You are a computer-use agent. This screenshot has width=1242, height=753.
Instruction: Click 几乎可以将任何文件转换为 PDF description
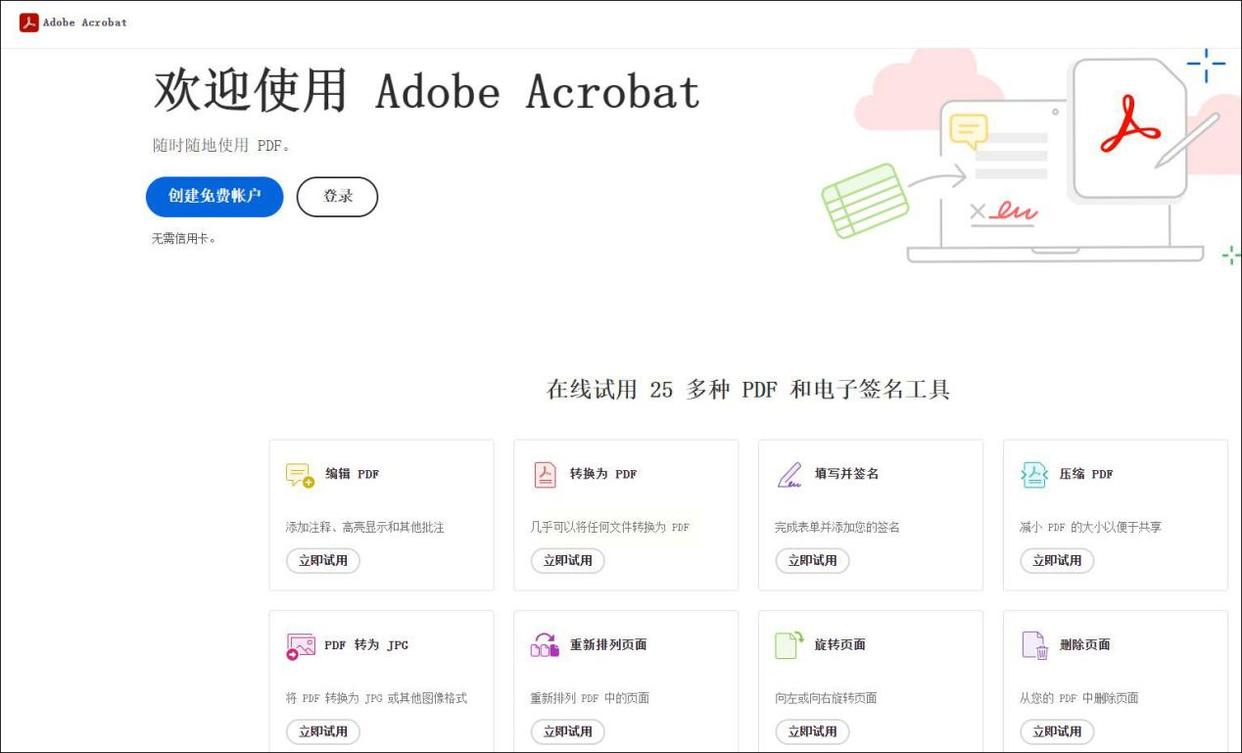[x=610, y=527]
